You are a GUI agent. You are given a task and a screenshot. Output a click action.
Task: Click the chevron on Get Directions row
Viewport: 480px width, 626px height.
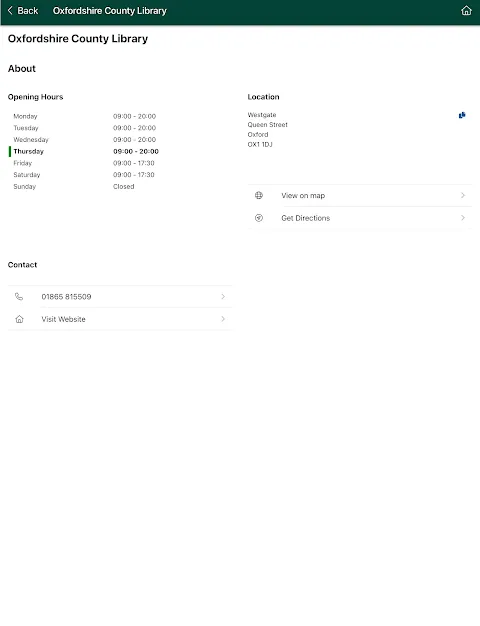coord(463,218)
